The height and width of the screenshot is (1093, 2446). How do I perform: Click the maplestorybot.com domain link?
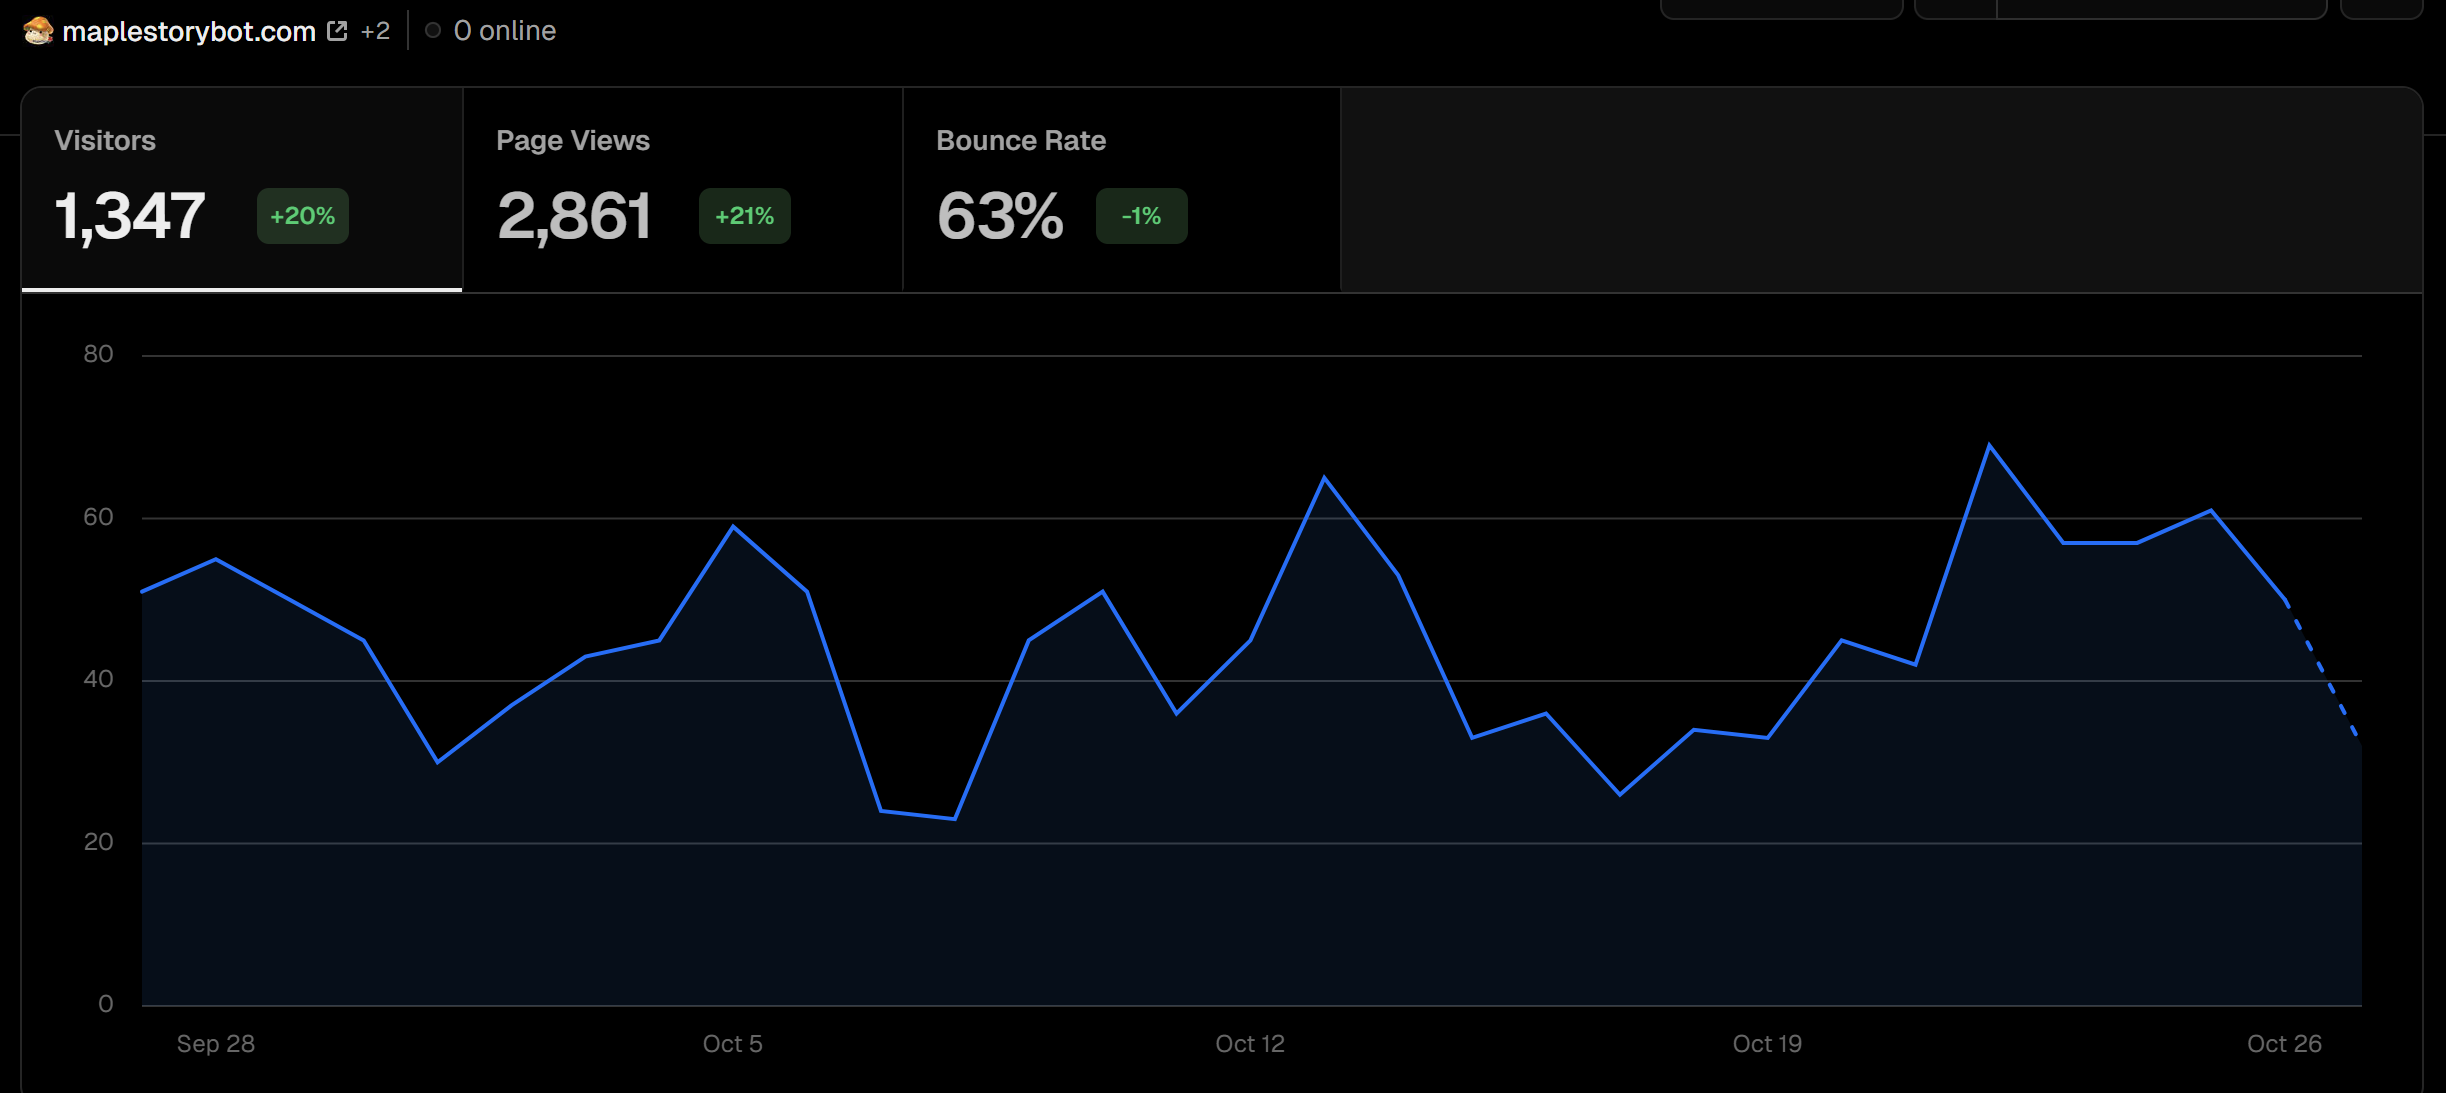189,31
